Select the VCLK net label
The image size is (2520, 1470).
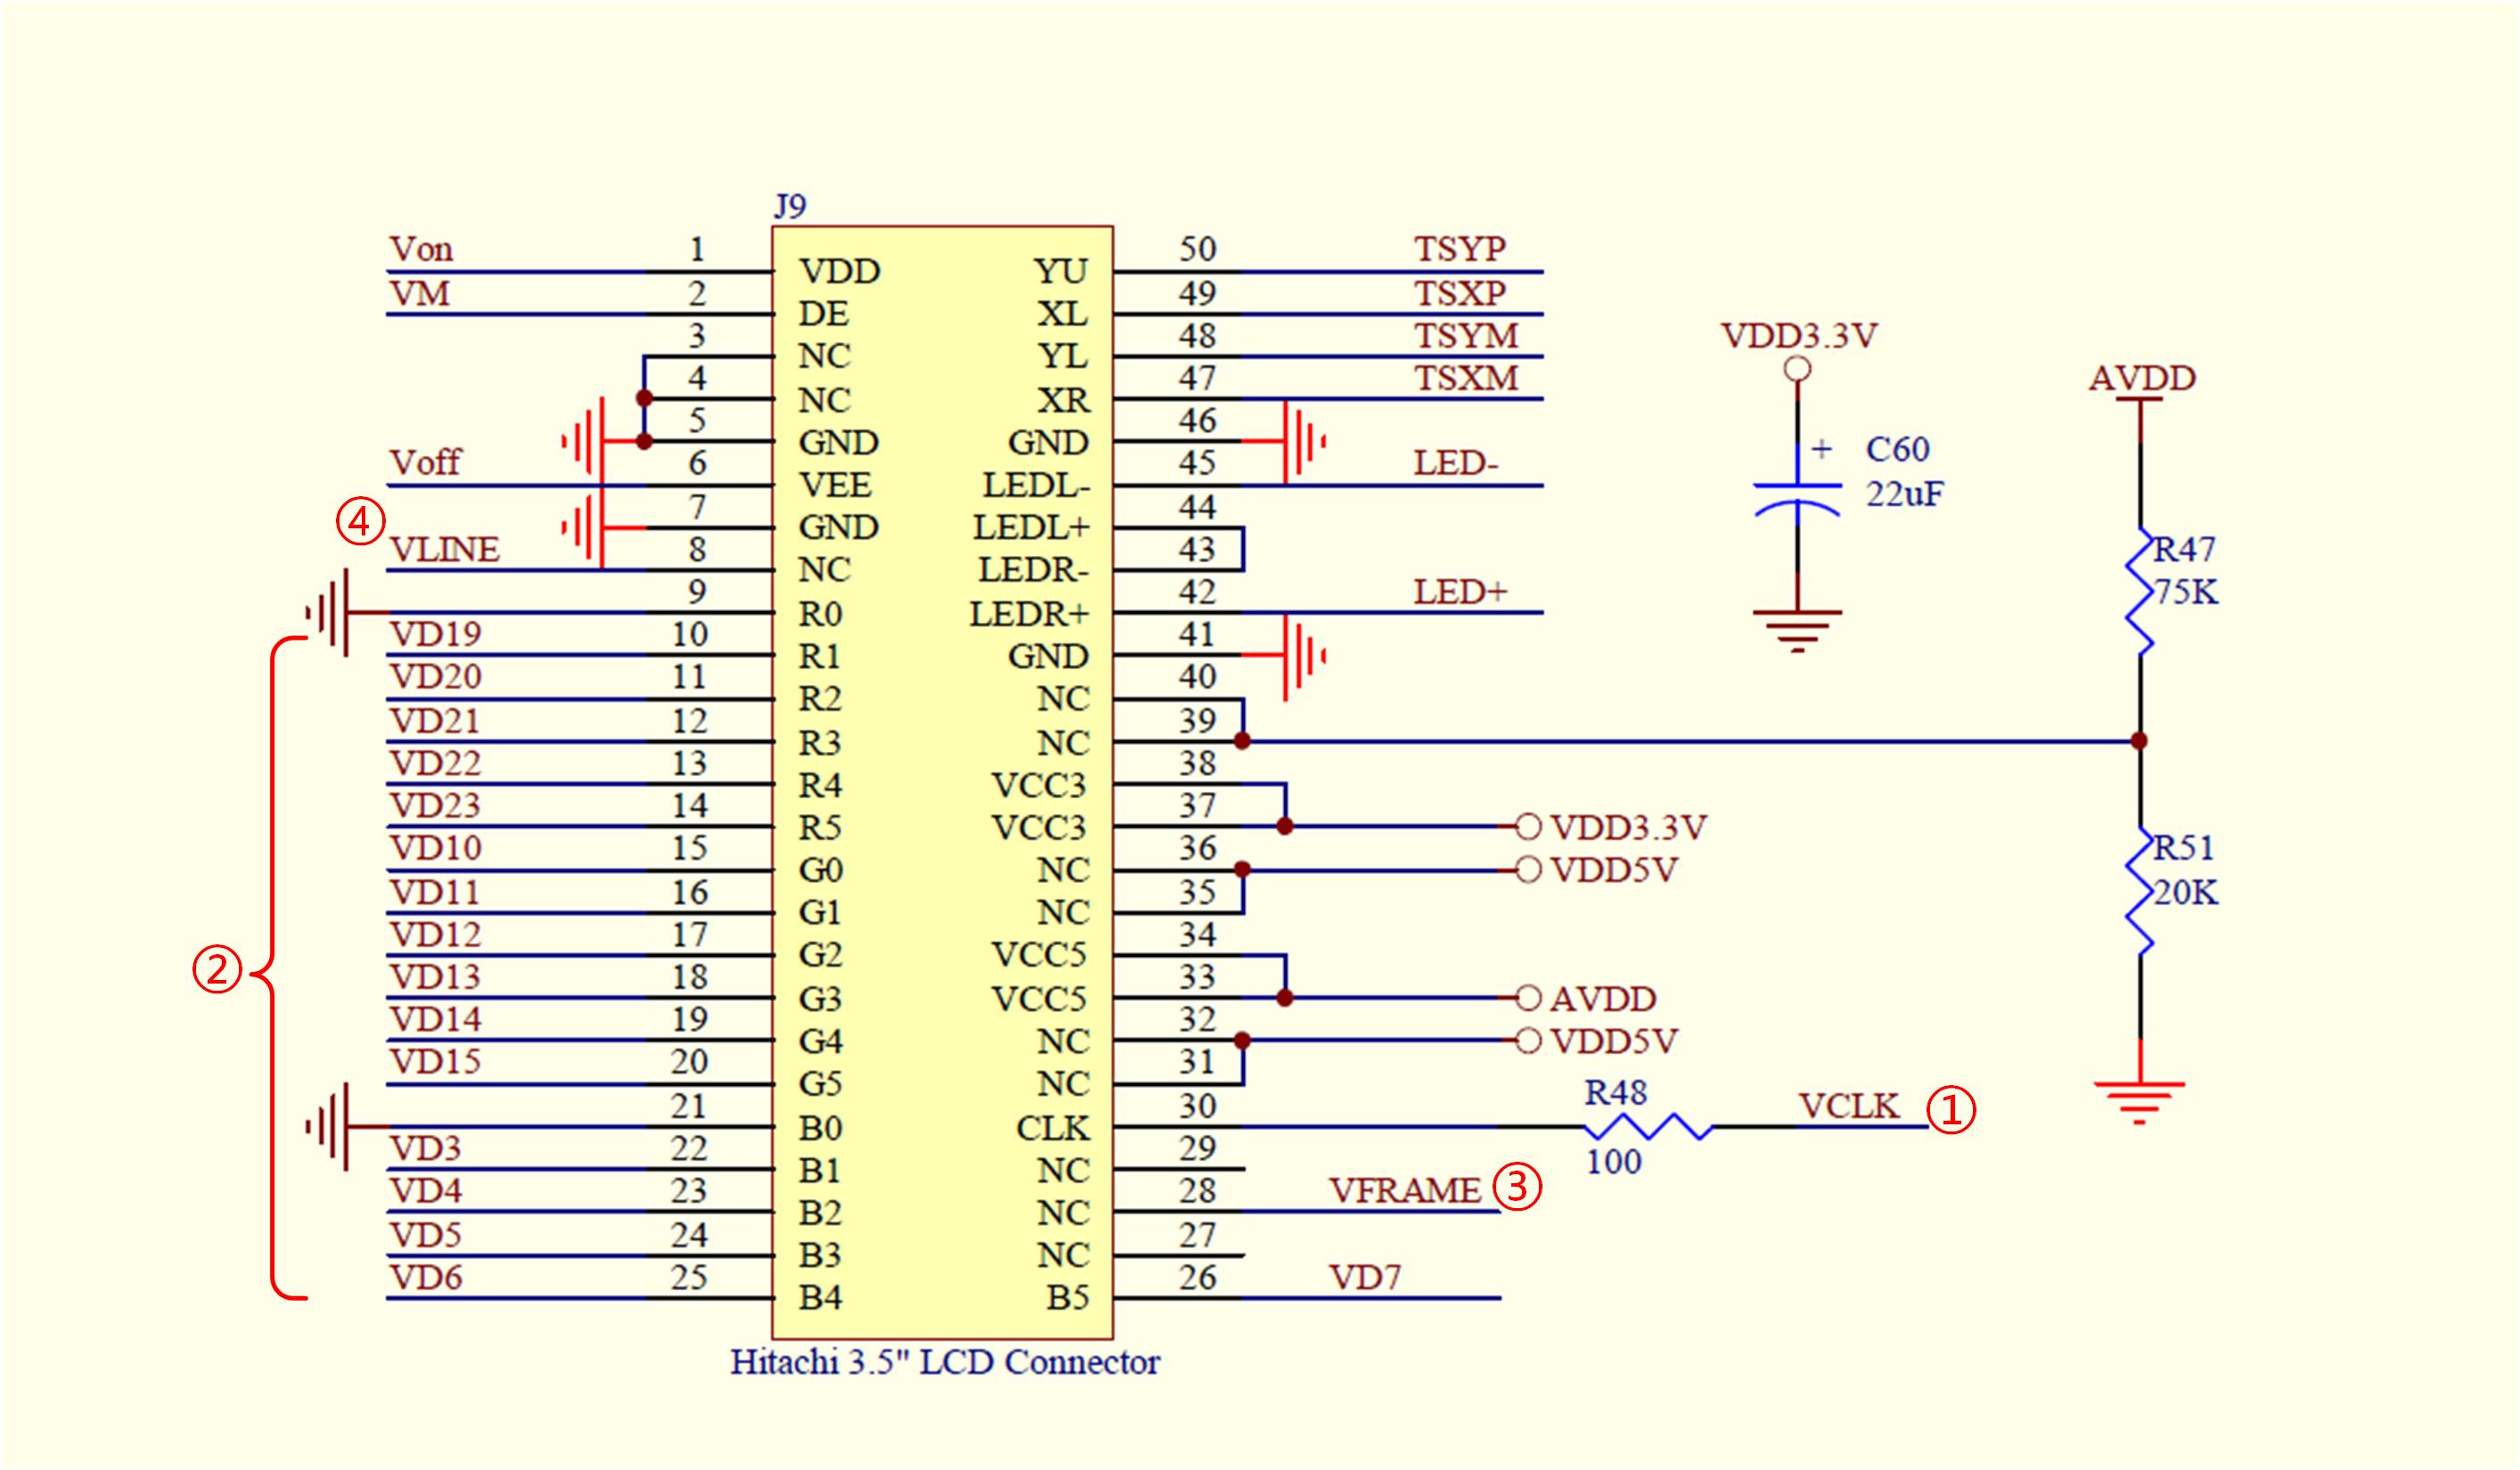pyautogui.click(x=1849, y=1106)
